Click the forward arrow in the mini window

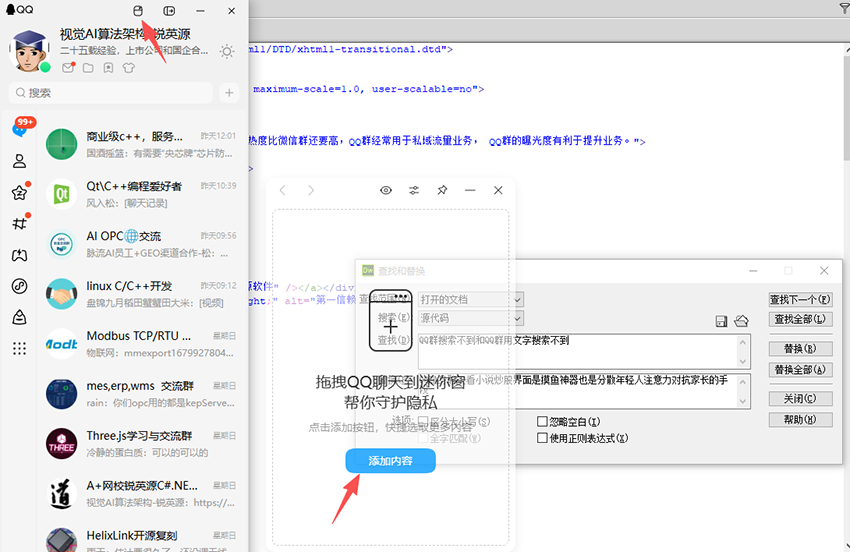pyautogui.click(x=311, y=190)
